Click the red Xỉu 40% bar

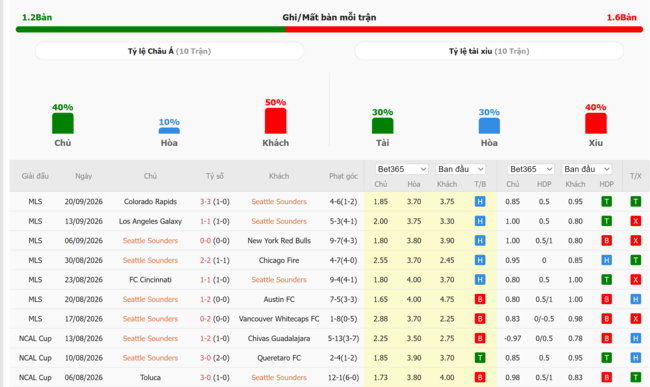pyautogui.click(x=596, y=123)
